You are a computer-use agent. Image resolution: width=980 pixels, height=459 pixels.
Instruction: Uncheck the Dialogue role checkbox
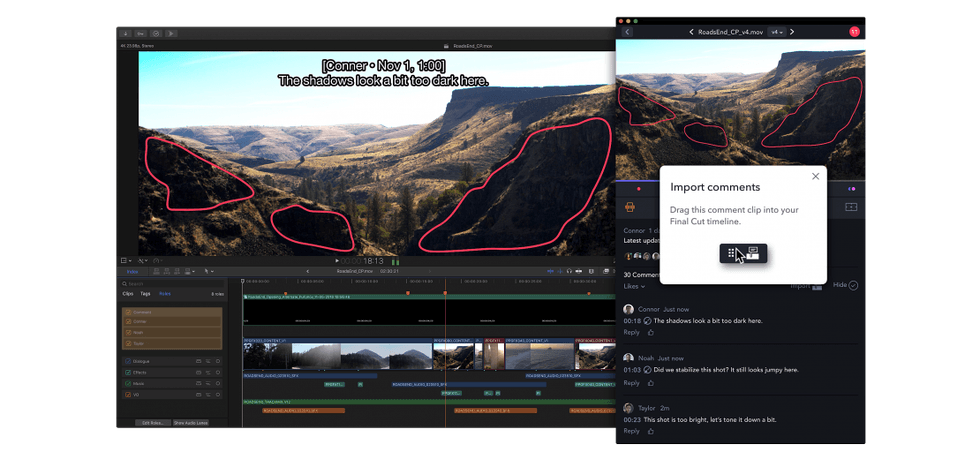(128, 361)
